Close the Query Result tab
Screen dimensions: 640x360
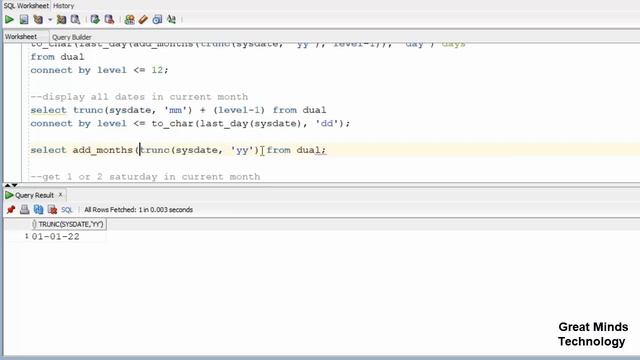click(x=60, y=195)
